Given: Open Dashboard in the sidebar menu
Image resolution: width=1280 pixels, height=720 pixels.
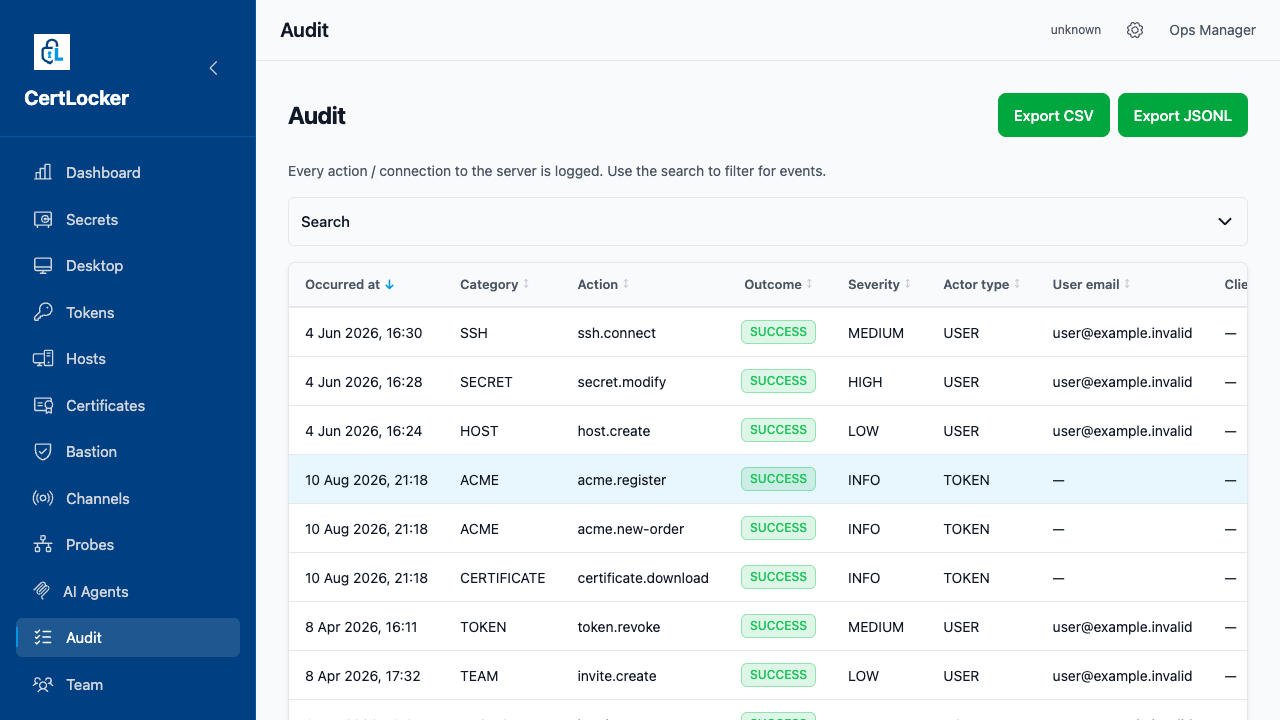Looking at the screenshot, I should tap(128, 172).
